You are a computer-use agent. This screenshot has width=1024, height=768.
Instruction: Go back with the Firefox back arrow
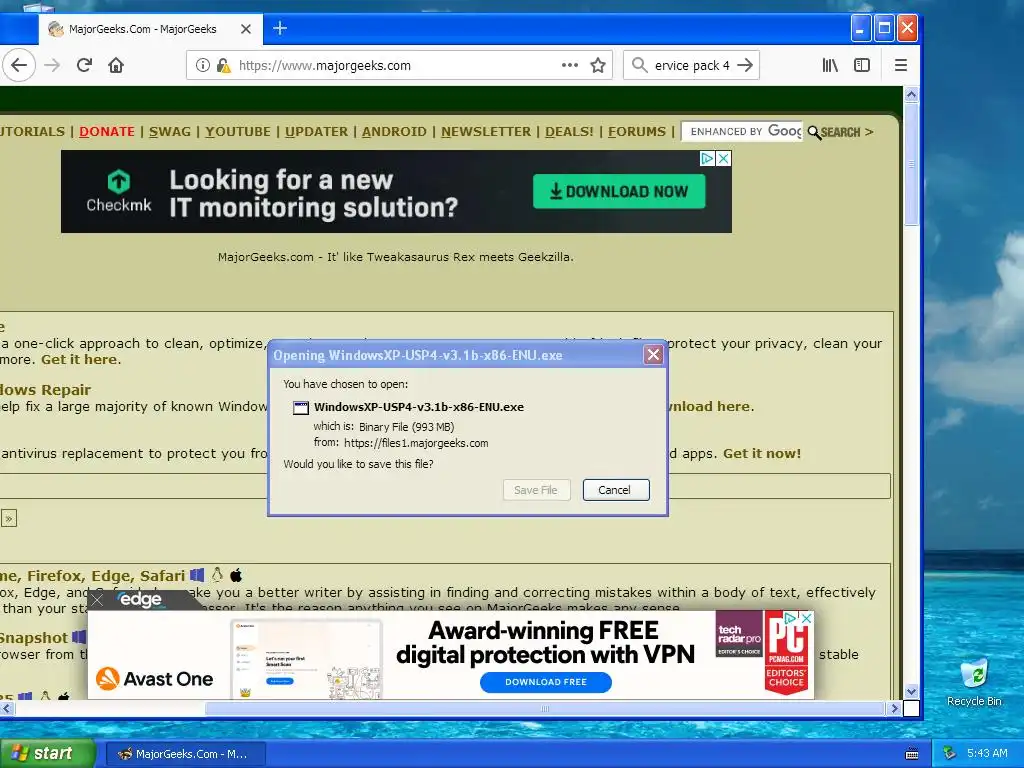(x=19, y=65)
